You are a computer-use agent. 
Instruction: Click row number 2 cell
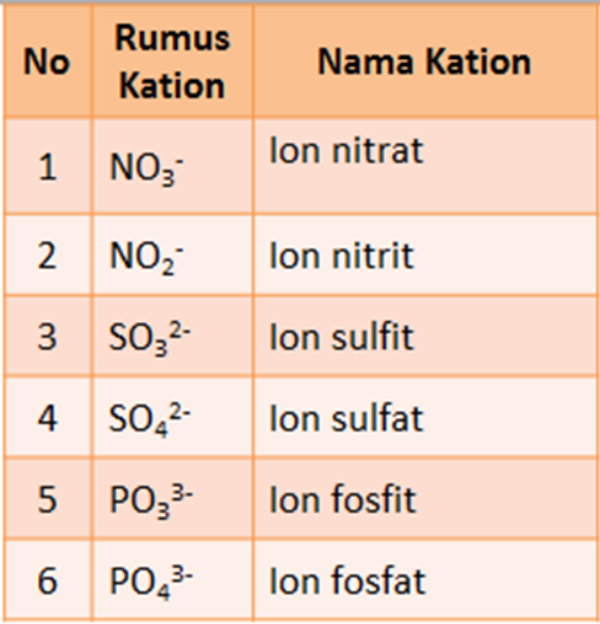click(47, 255)
